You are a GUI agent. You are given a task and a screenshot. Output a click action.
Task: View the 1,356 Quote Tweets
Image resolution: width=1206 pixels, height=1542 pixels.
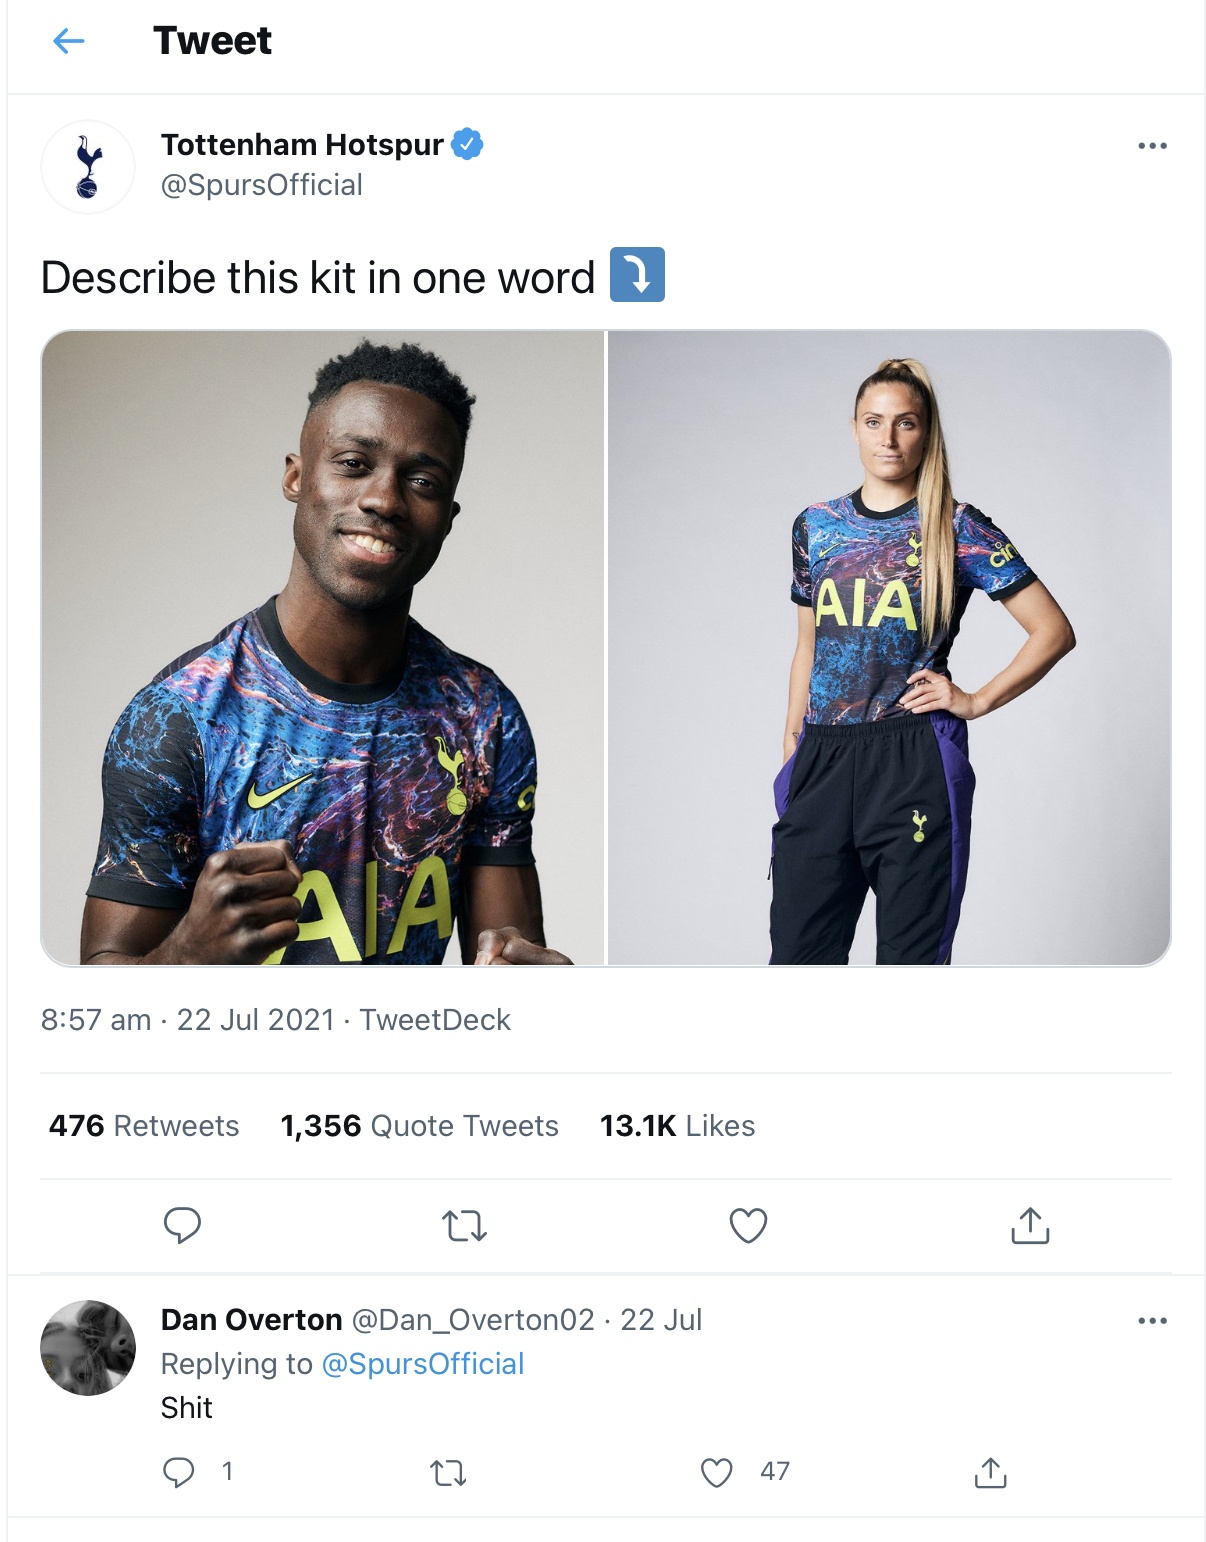pyautogui.click(x=419, y=1126)
